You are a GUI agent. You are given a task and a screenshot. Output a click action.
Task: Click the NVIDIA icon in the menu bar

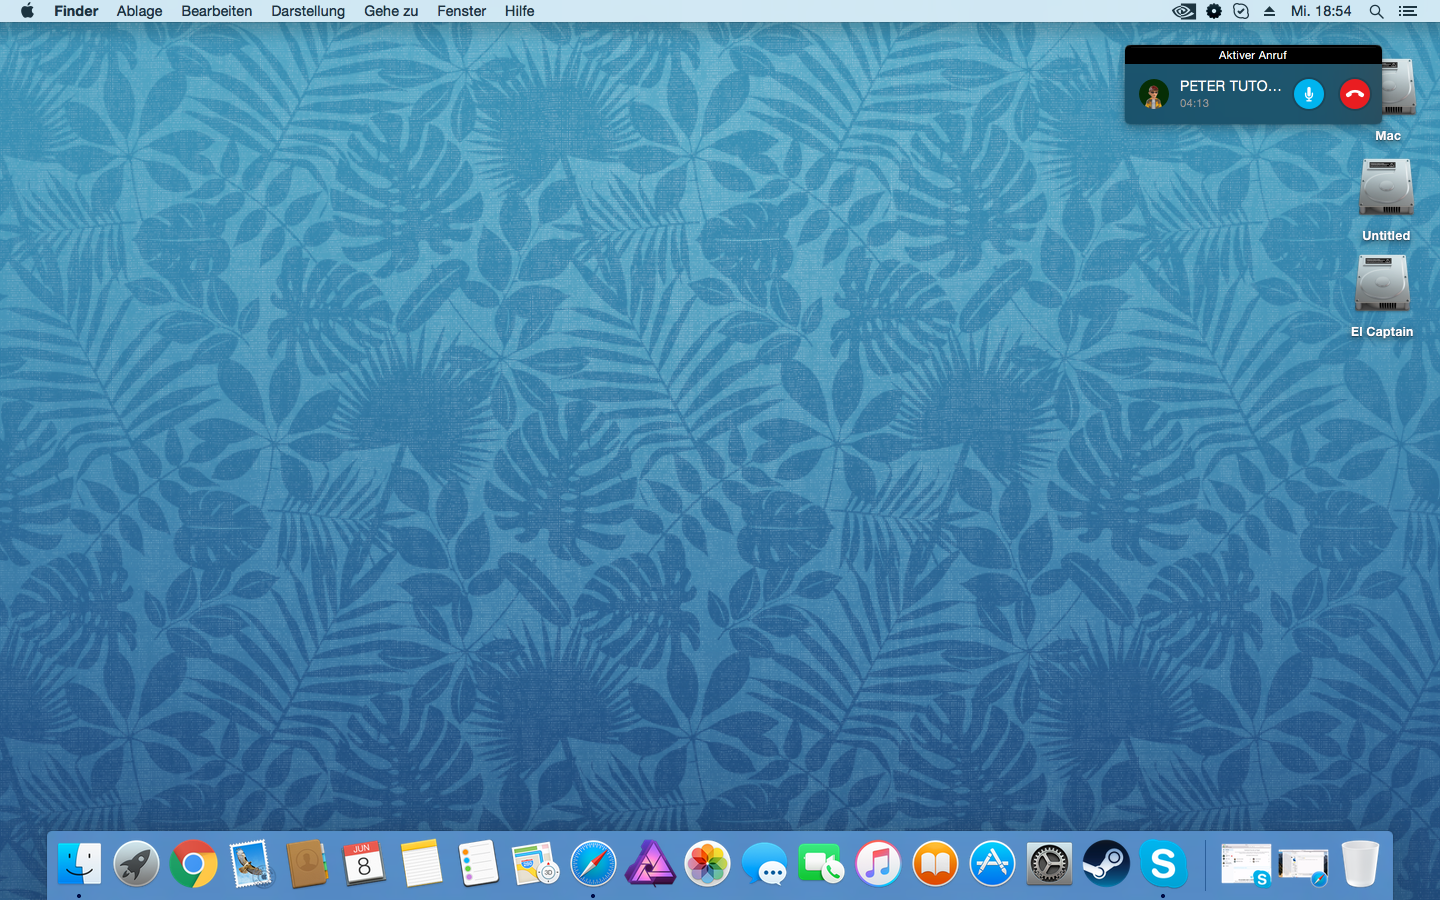[1184, 11]
